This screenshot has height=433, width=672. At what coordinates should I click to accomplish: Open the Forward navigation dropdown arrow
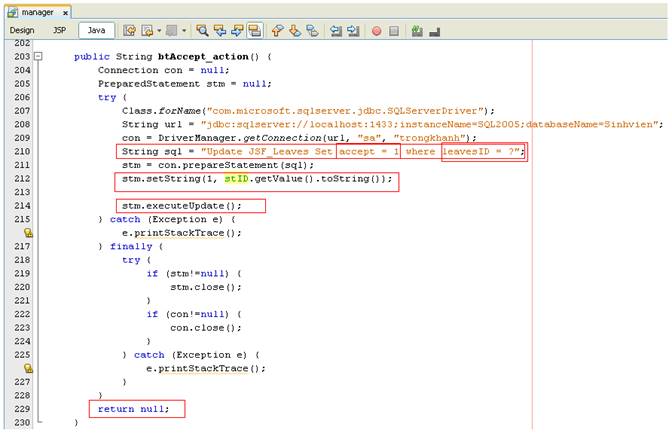[184, 30]
